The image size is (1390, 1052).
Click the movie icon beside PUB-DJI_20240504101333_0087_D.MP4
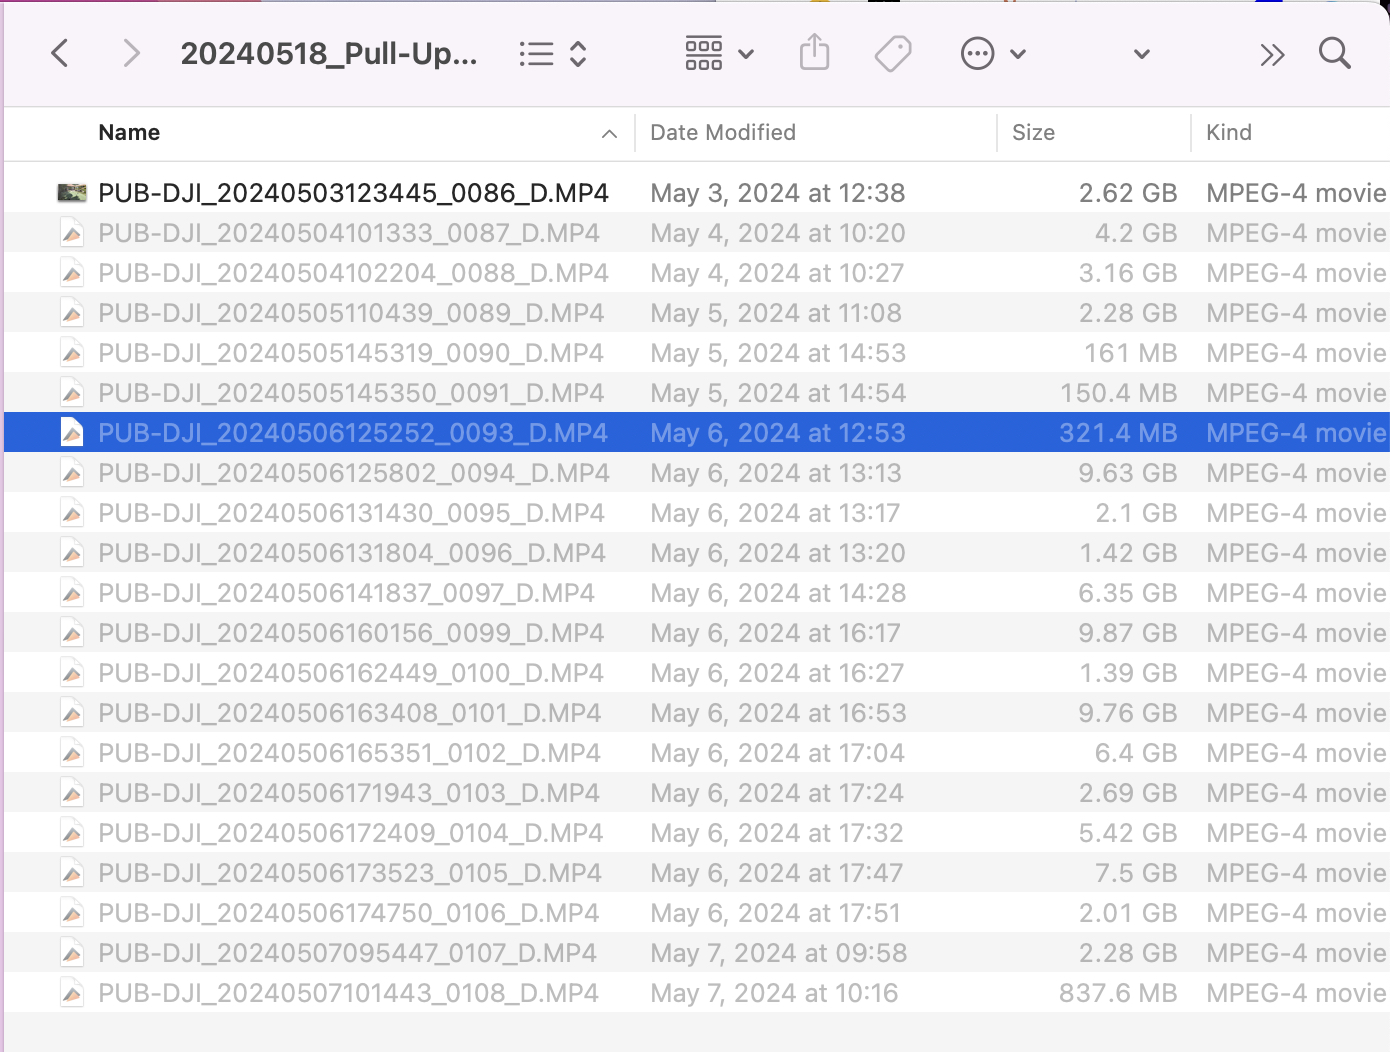[x=72, y=232]
